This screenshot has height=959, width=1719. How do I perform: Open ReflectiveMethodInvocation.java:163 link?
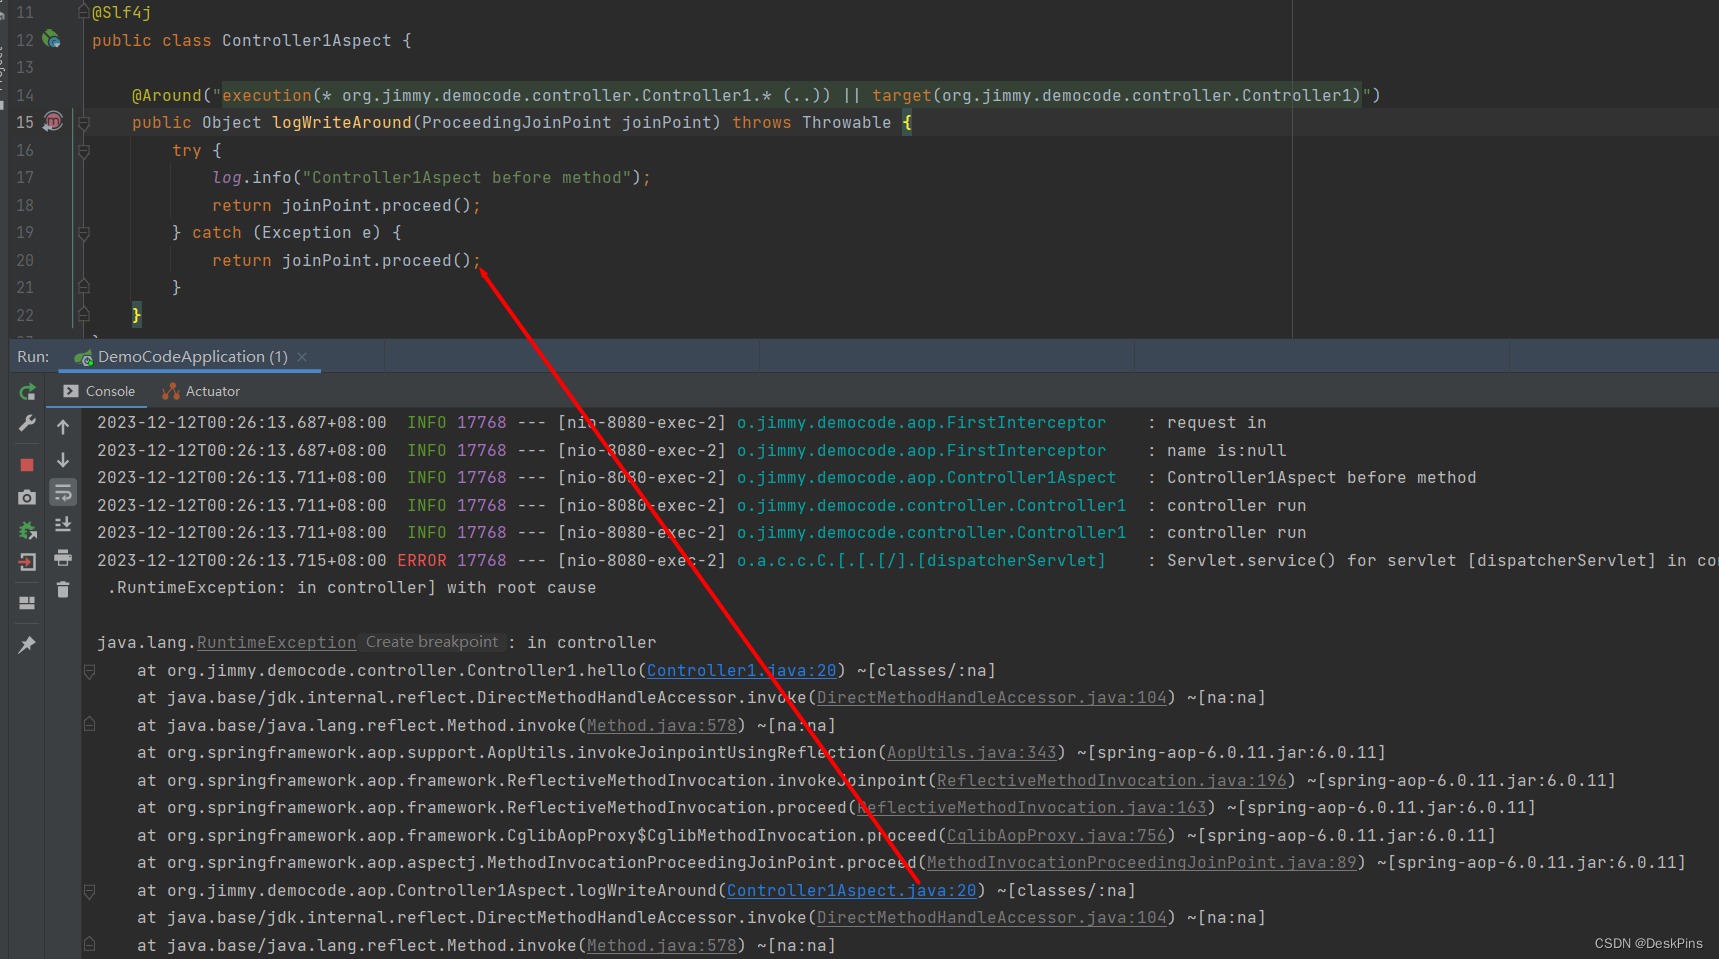point(1031,808)
